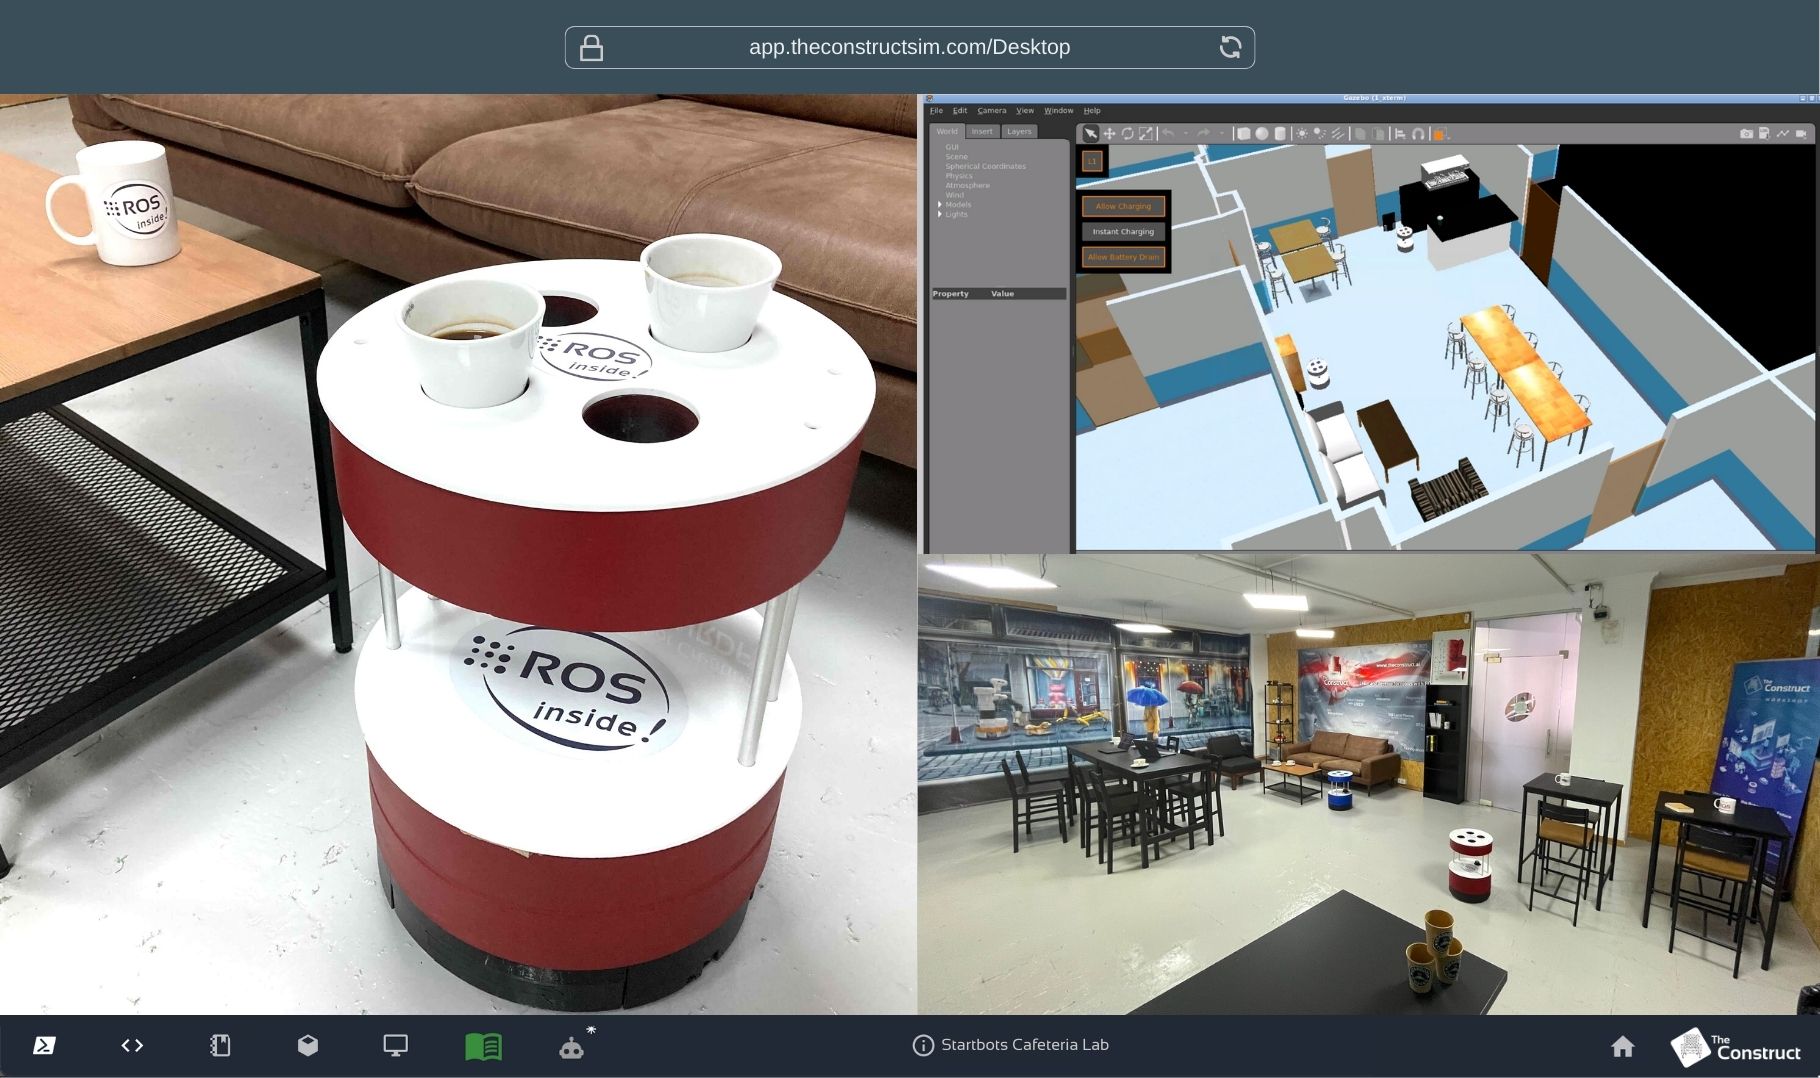Expand the Lights tree node

pos(940,214)
